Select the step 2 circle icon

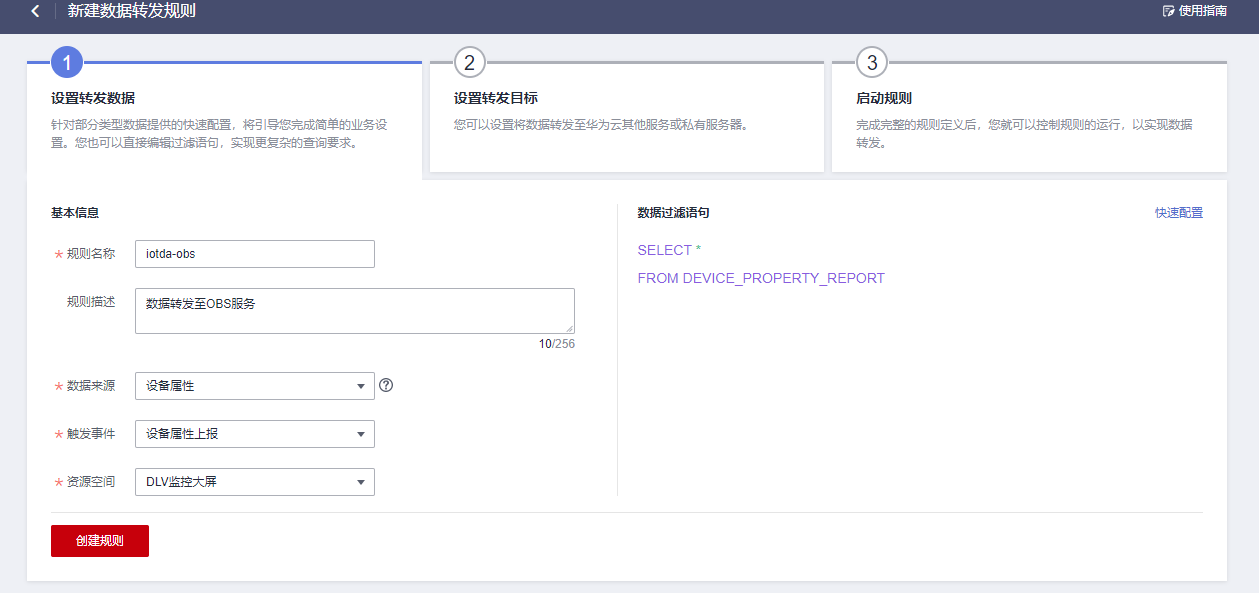[469, 63]
